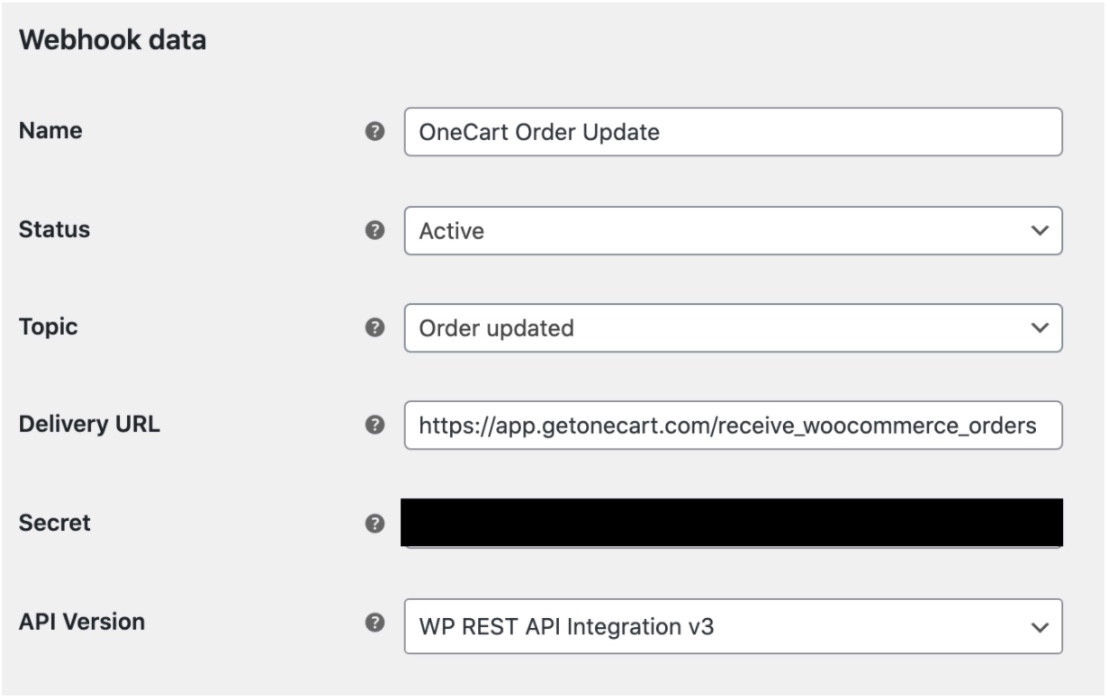Click the 'Secret' field label

click(x=54, y=523)
